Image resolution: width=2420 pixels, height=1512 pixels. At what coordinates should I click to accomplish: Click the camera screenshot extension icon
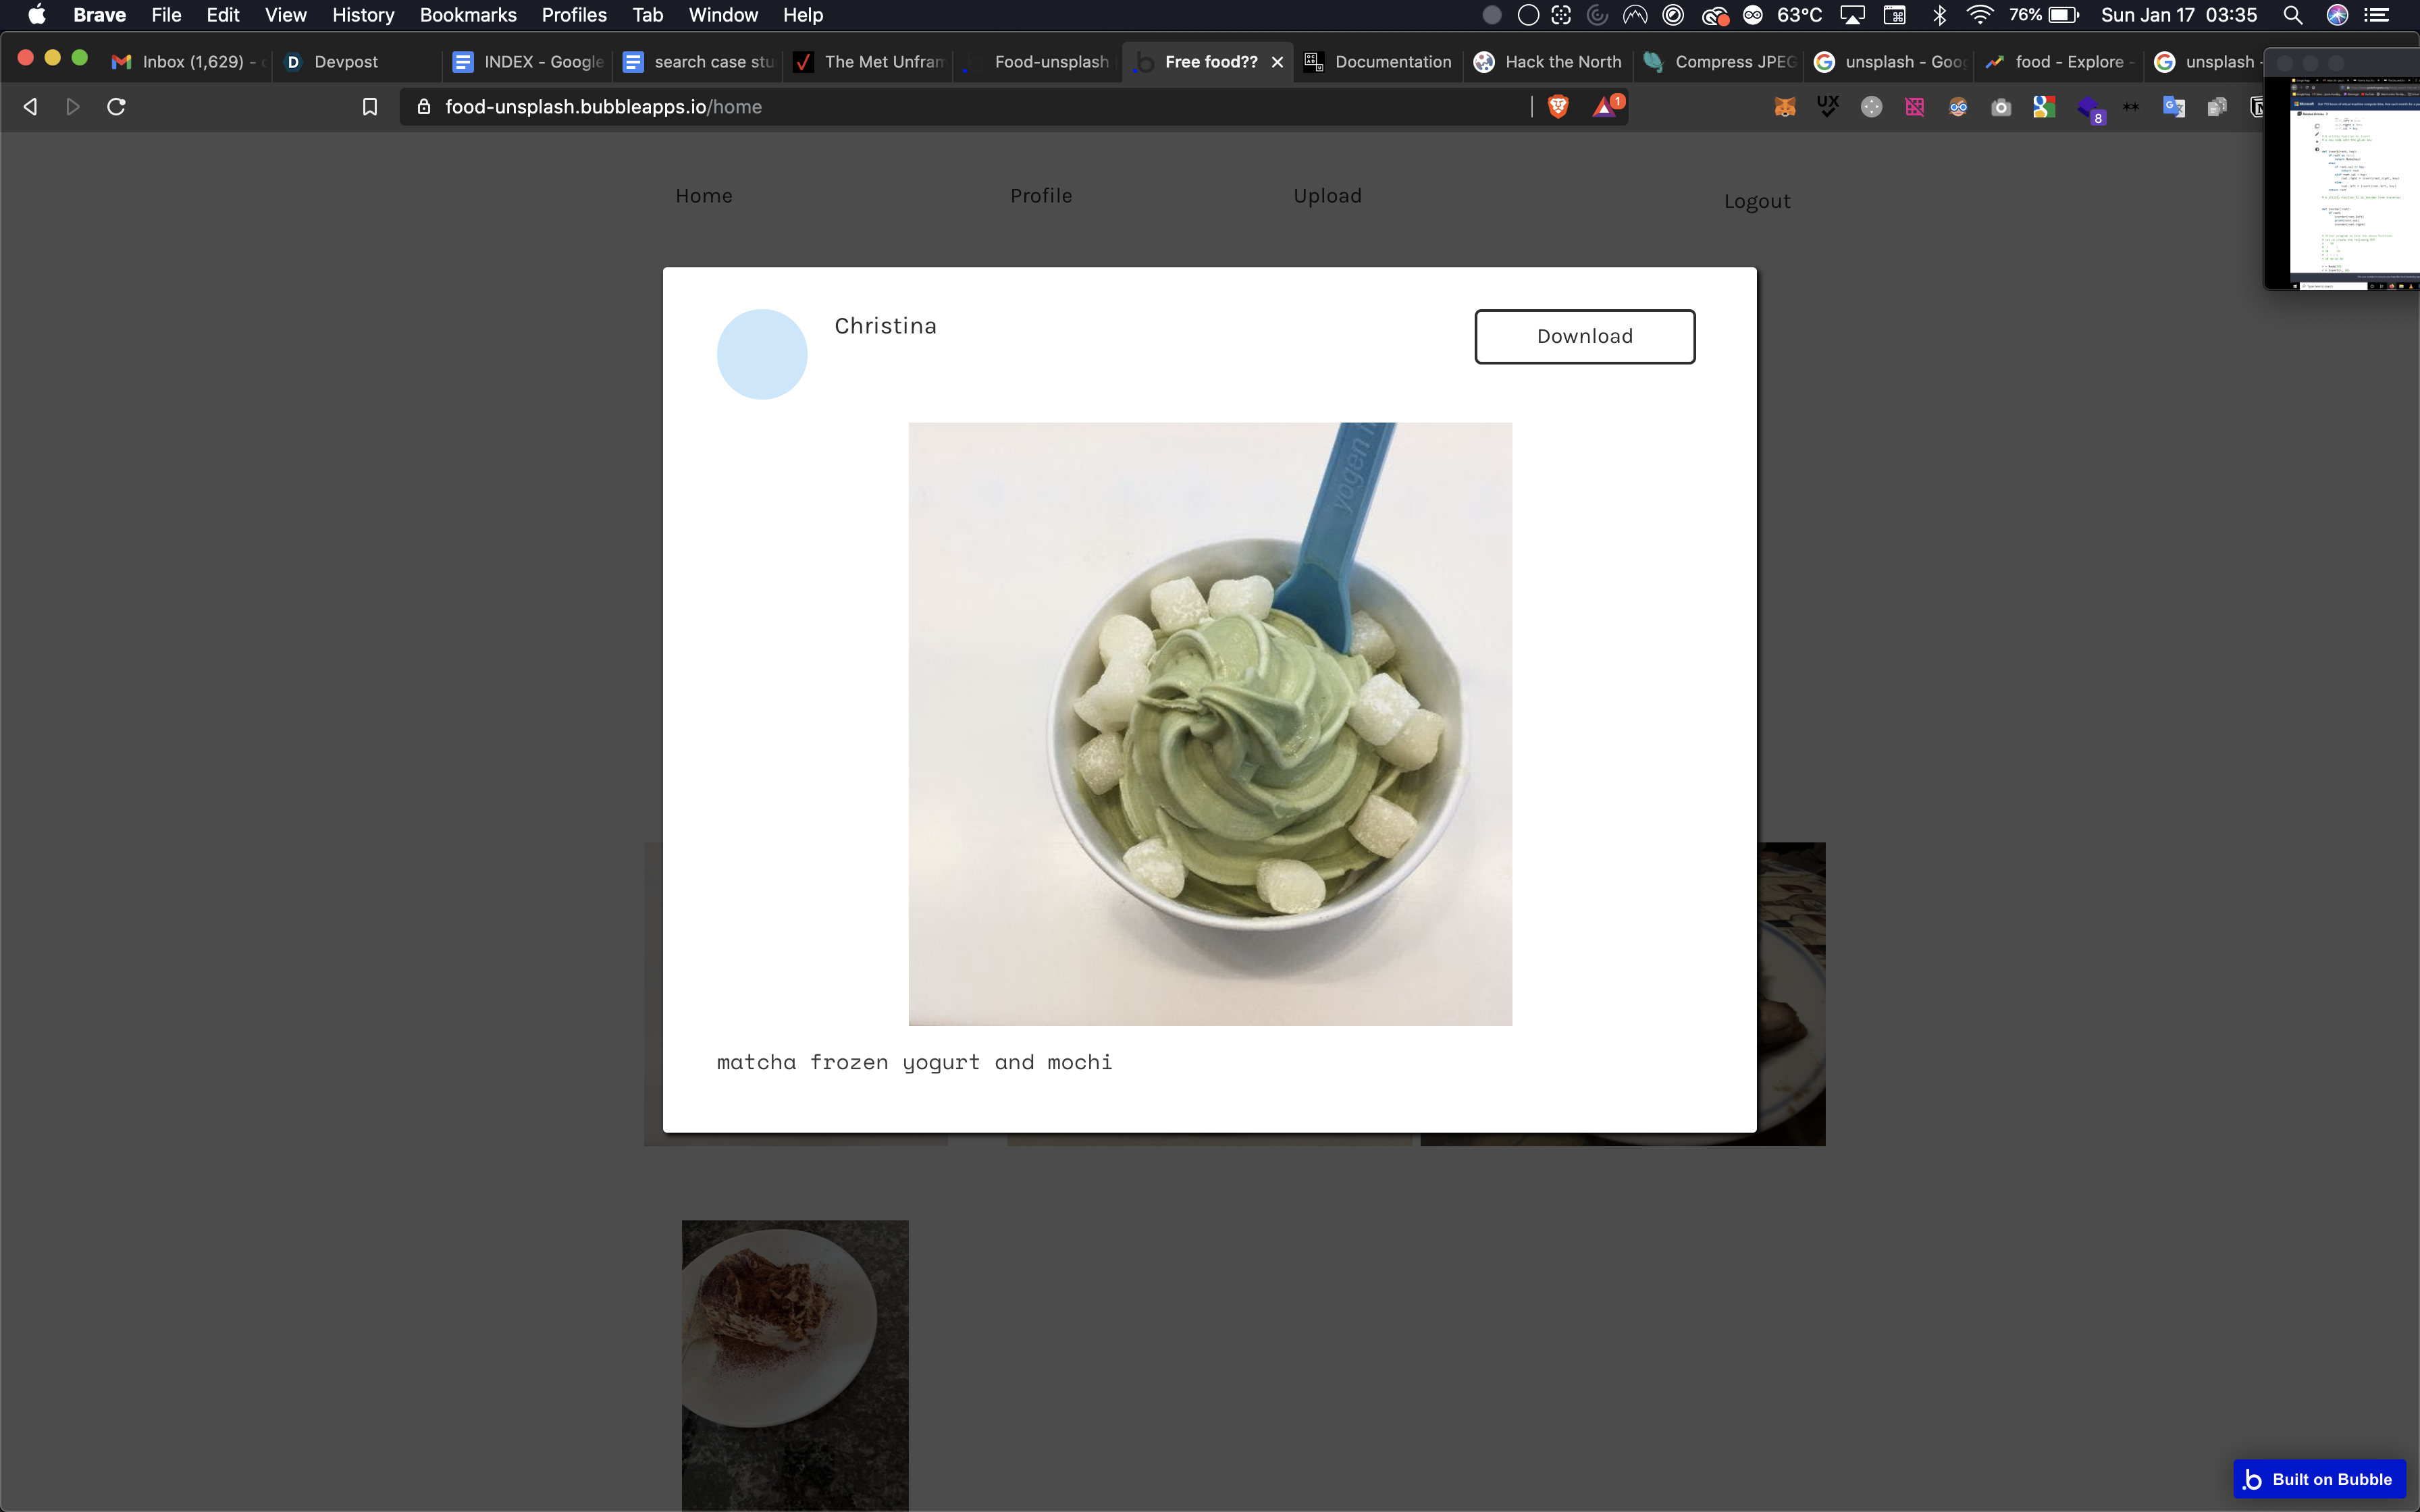tap(2000, 107)
